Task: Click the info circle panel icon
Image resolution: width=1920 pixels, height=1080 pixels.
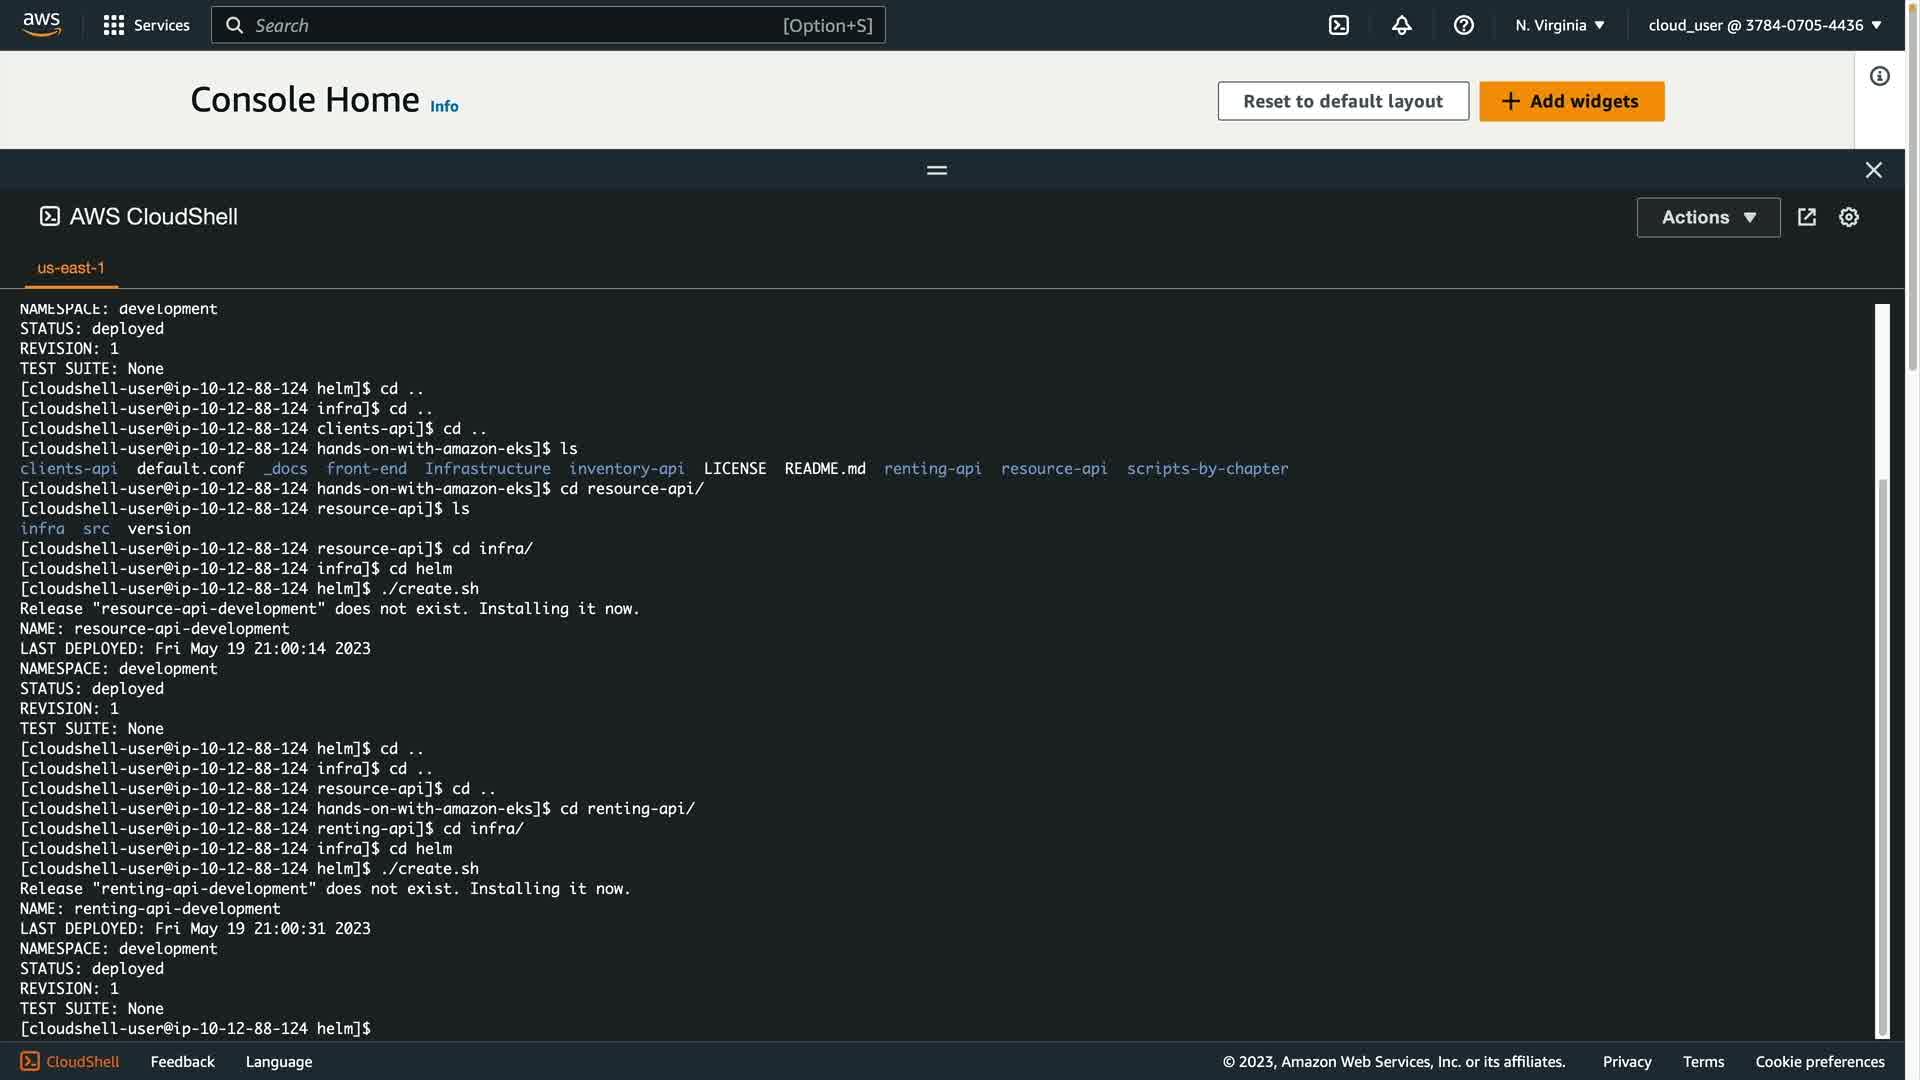Action: tap(1879, 76)
